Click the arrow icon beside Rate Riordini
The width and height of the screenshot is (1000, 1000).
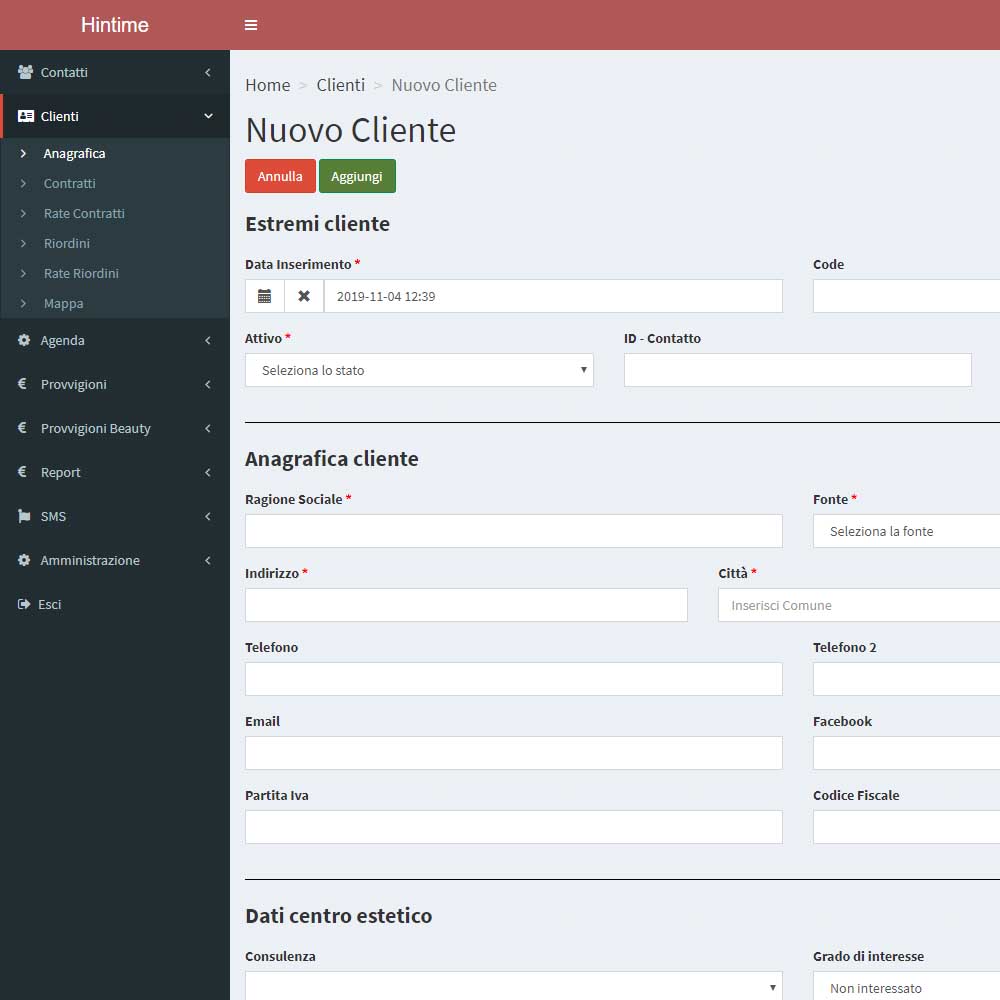click(x=23, y=273)
